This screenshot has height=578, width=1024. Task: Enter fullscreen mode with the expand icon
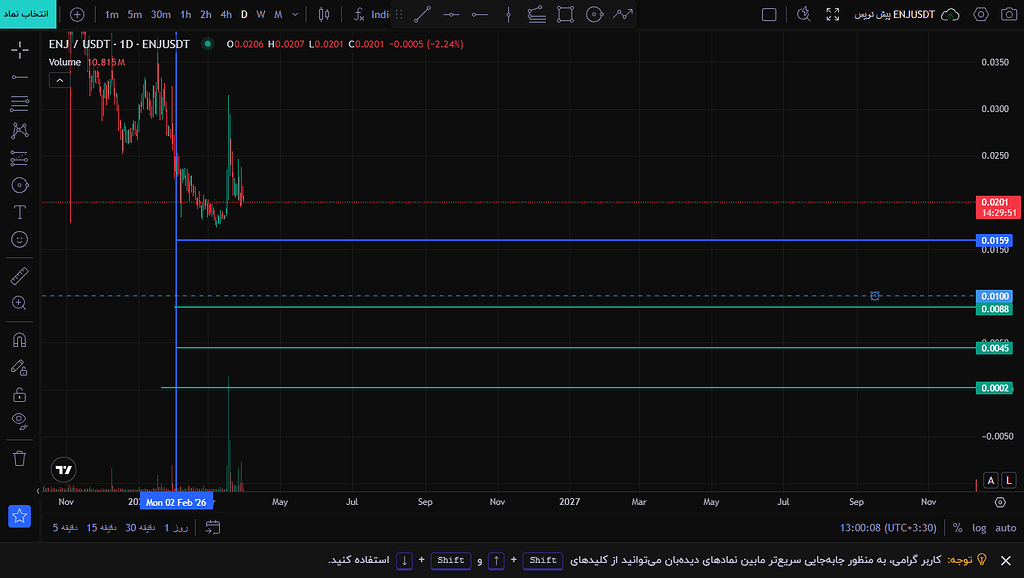pos(833,16)
